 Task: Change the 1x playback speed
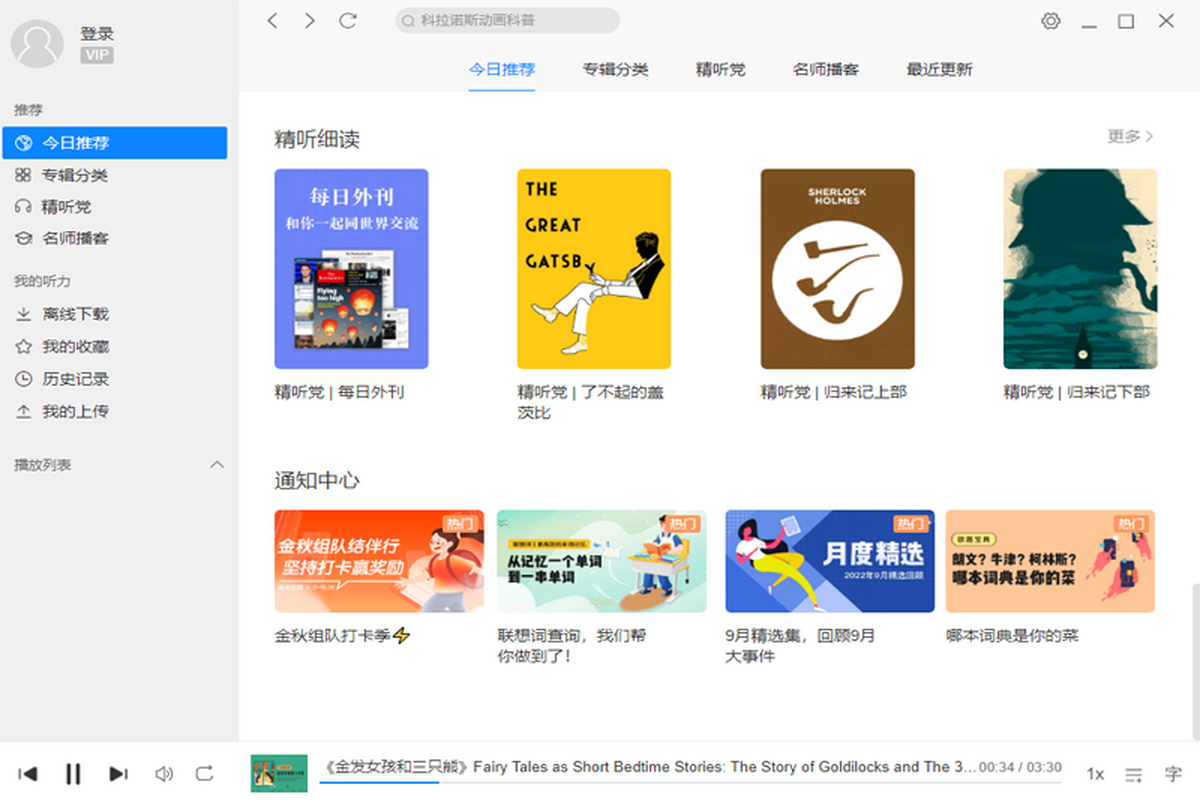(1095, 774)
